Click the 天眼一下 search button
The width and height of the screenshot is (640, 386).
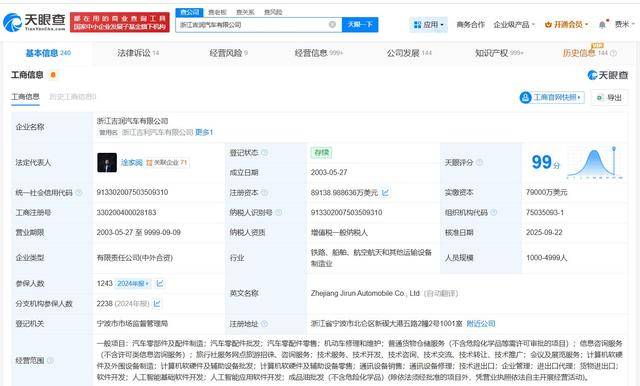click(x=360, y=25)
